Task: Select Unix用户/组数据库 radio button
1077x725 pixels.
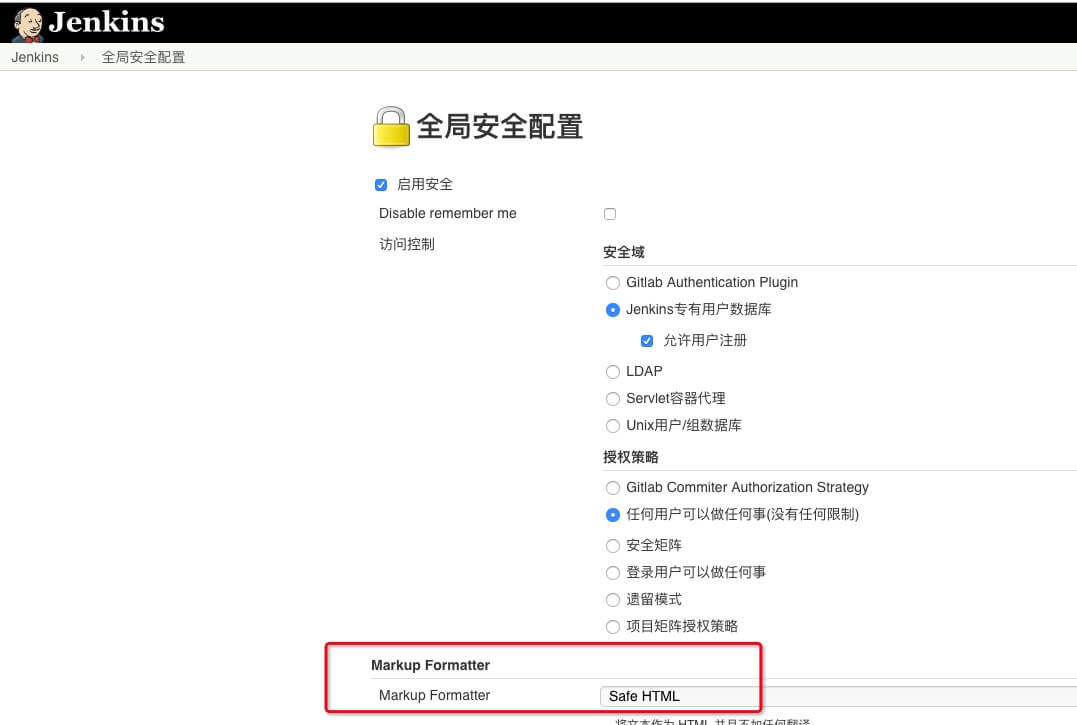Action: pyautogui.click(x=613, y=426)
